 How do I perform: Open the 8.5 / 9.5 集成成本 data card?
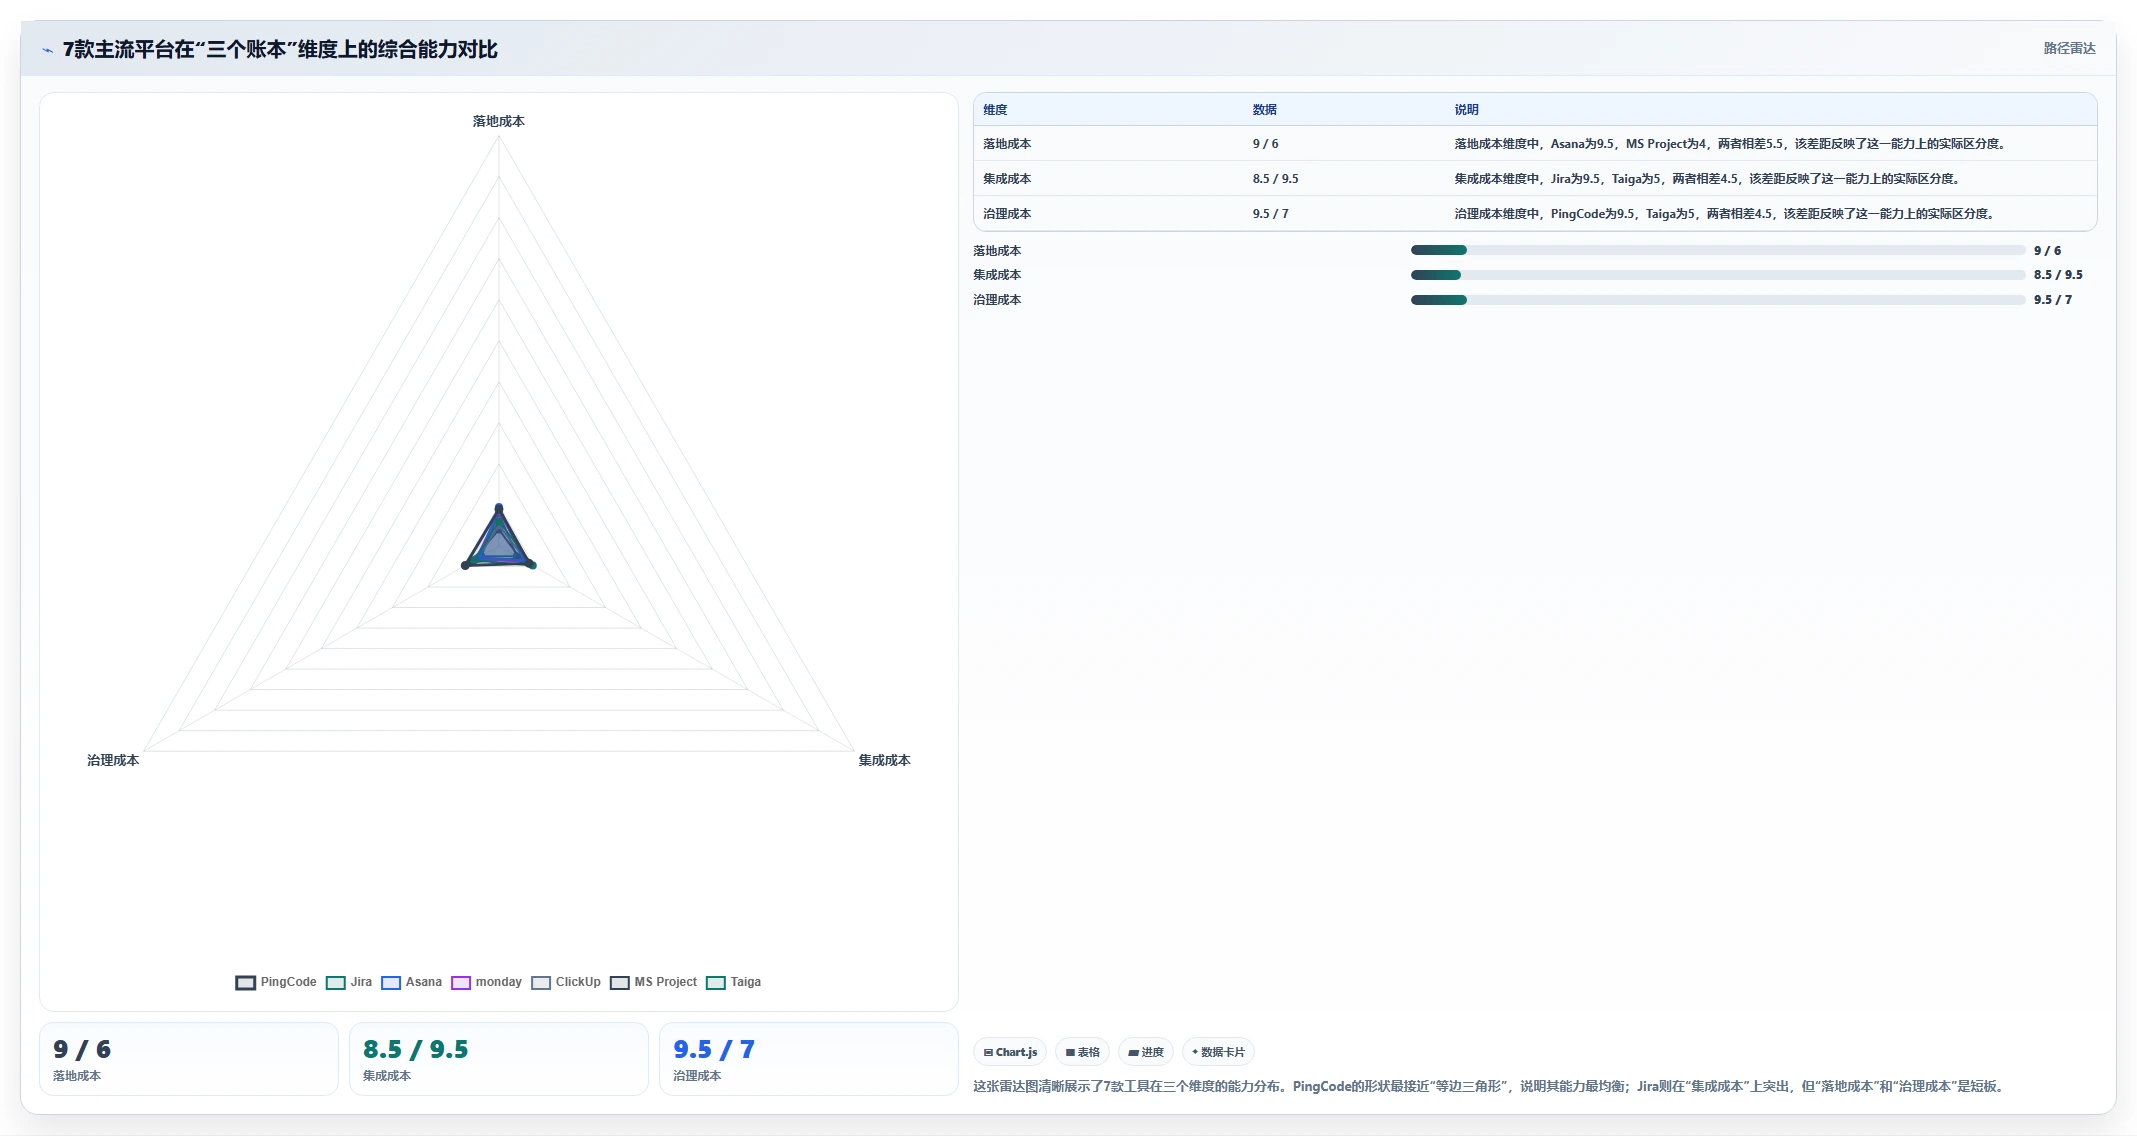[x=499, y=1059]
